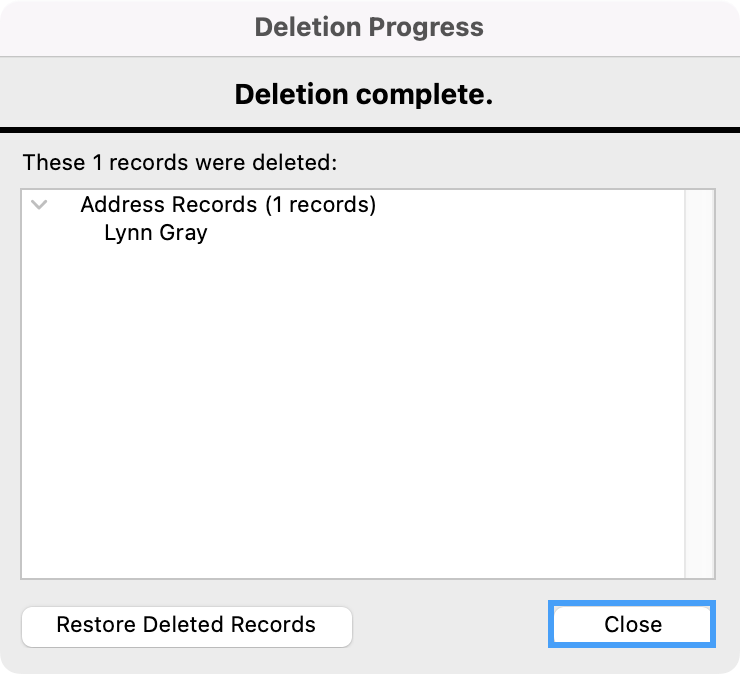Viewport: 740px width, 674px height.
Task: Select the Lynn Gray deleted record
Action: [155, 233]
